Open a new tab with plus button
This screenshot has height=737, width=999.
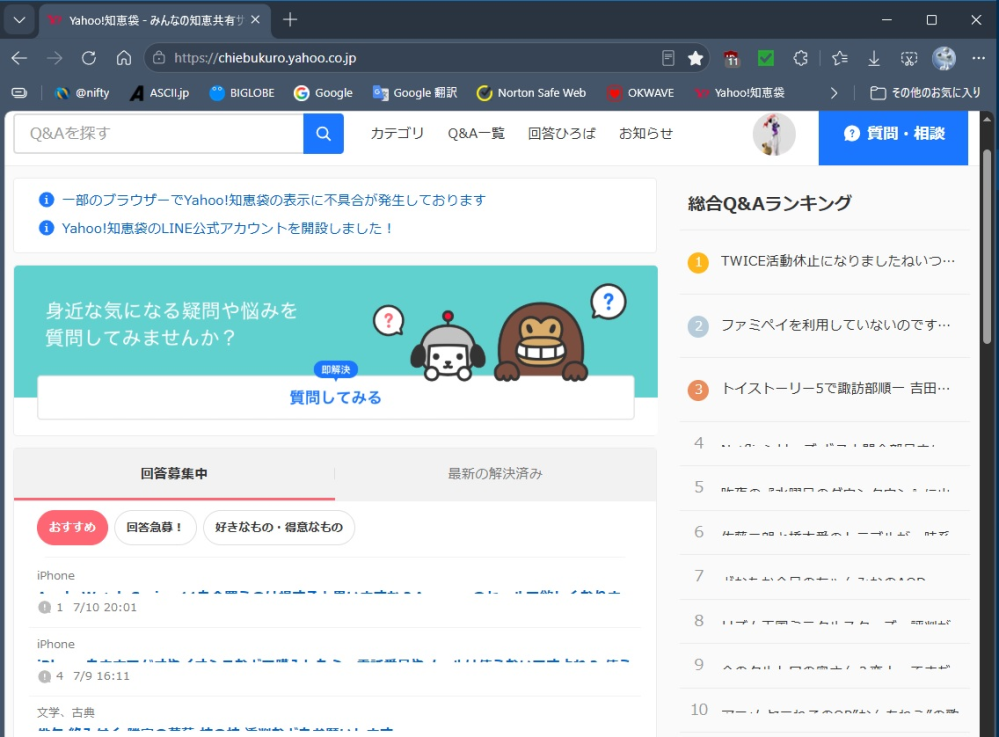coord(290,20)
